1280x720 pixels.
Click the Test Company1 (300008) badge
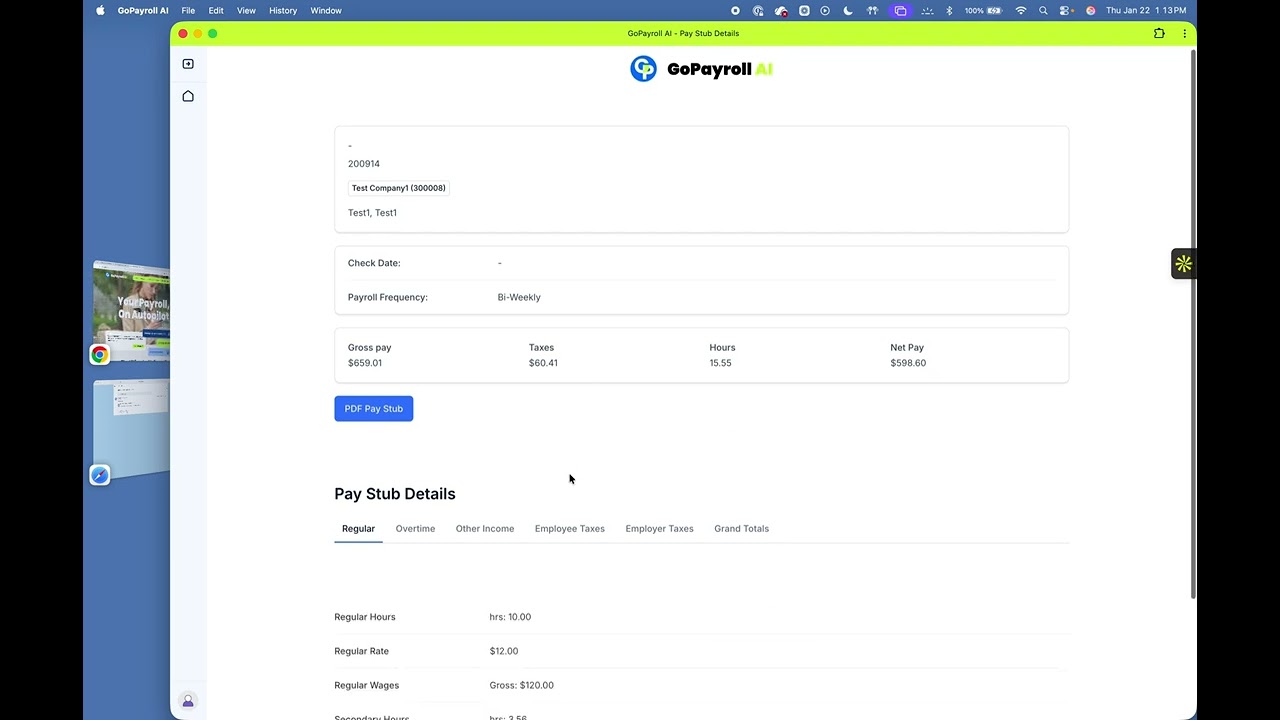(x=398, y=188)
